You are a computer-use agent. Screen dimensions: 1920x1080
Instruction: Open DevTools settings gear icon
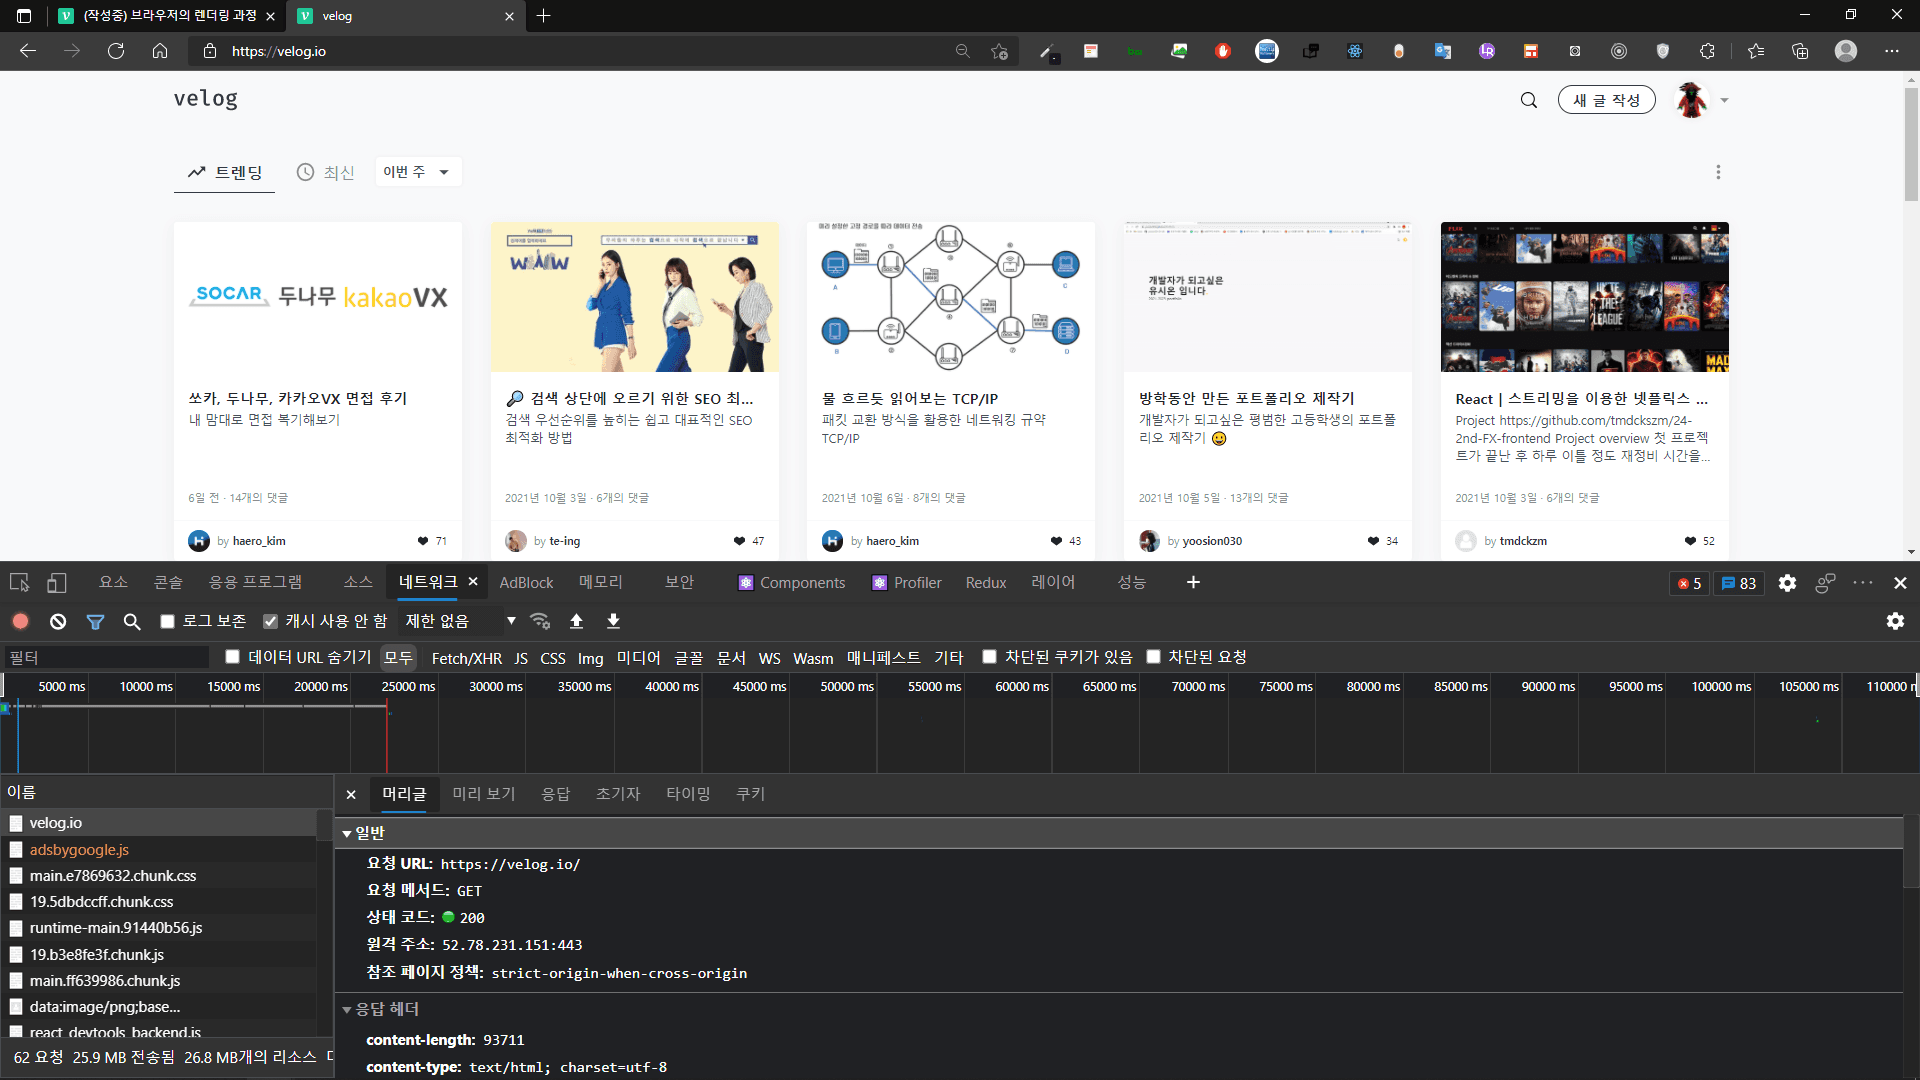1787,583
